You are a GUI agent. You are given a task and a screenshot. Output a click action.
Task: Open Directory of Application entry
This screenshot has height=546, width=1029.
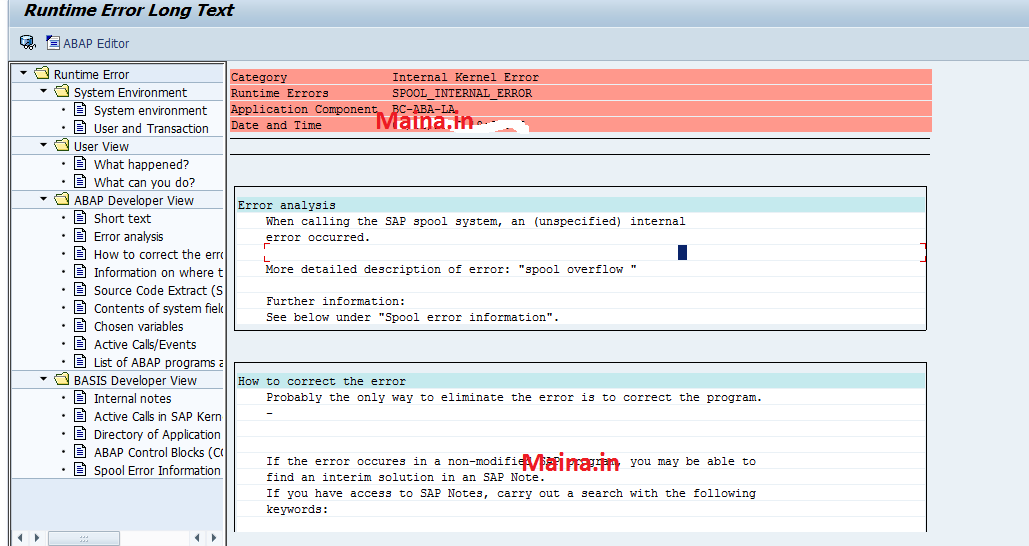[158, 434]
